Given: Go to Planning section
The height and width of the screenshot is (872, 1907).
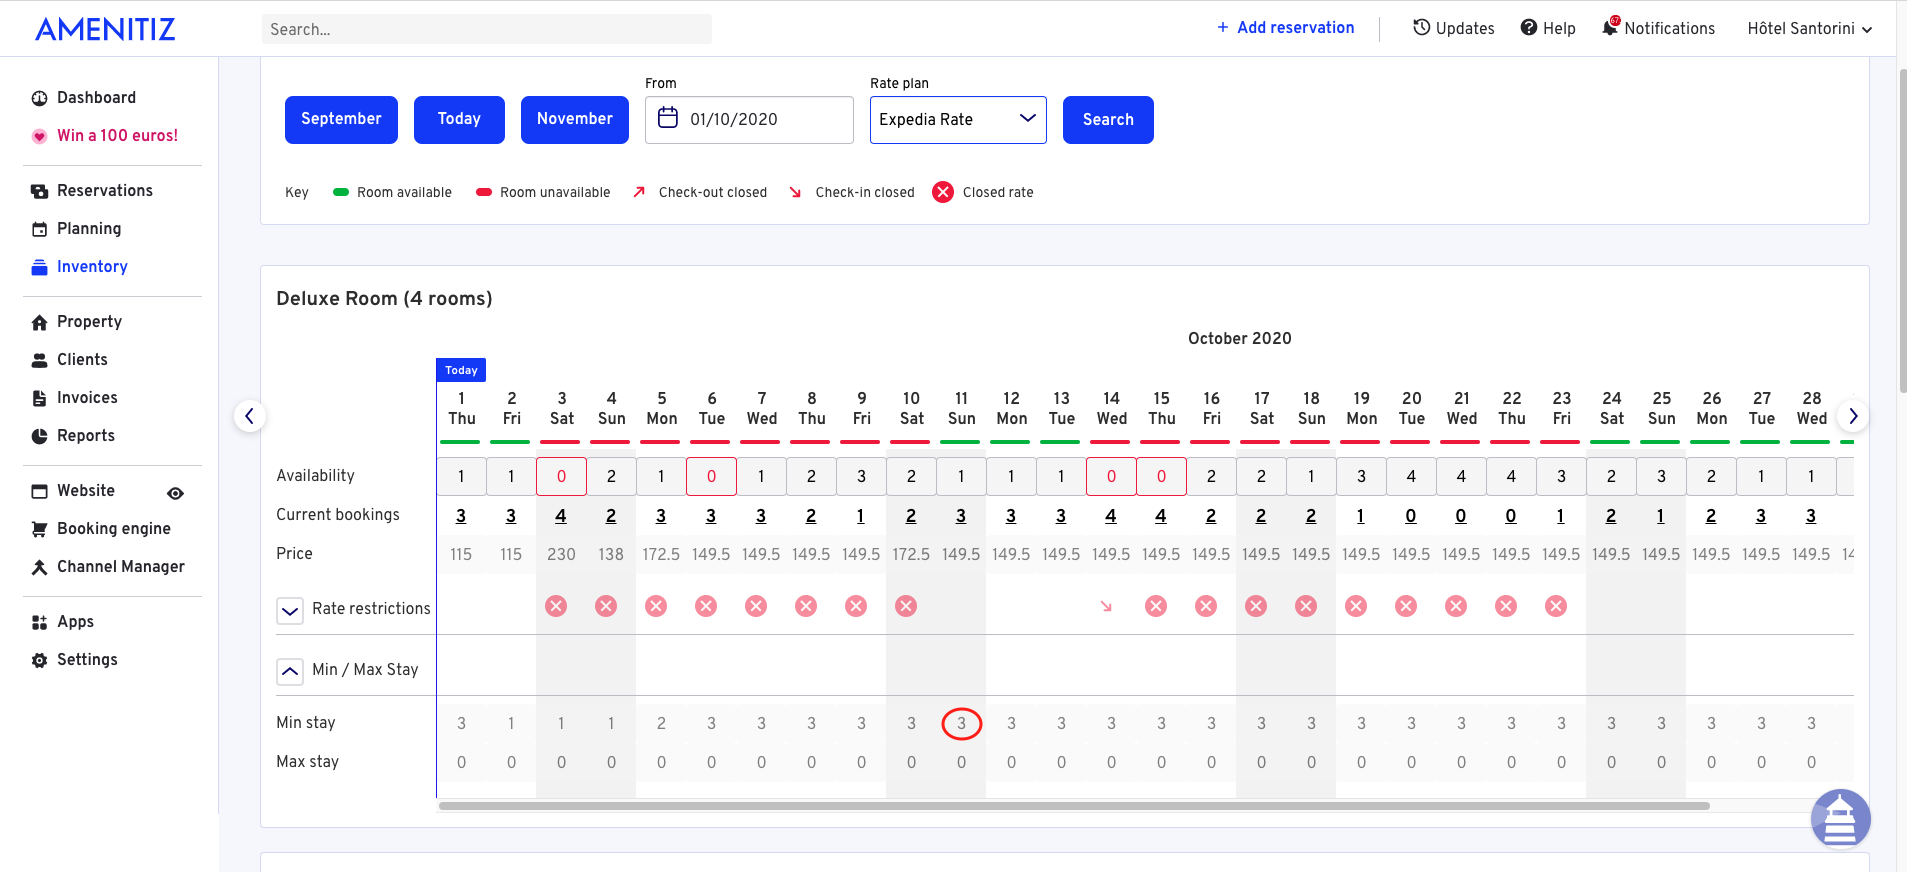Looking at the screenshot, I should coord(88,228).
